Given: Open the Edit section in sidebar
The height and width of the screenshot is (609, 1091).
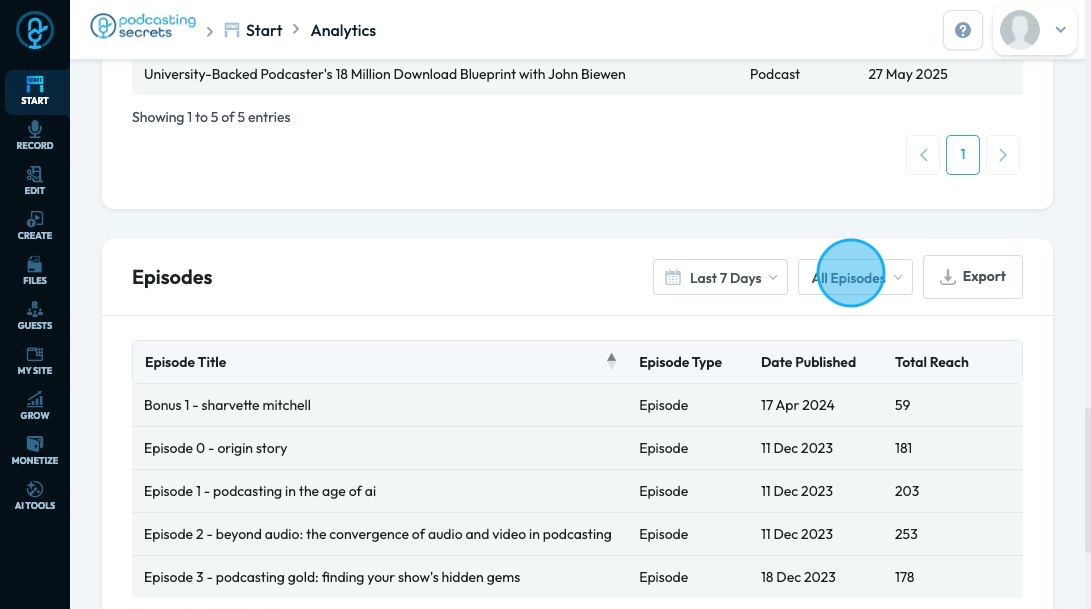Looking at the screenshot, I should (34, 181).
